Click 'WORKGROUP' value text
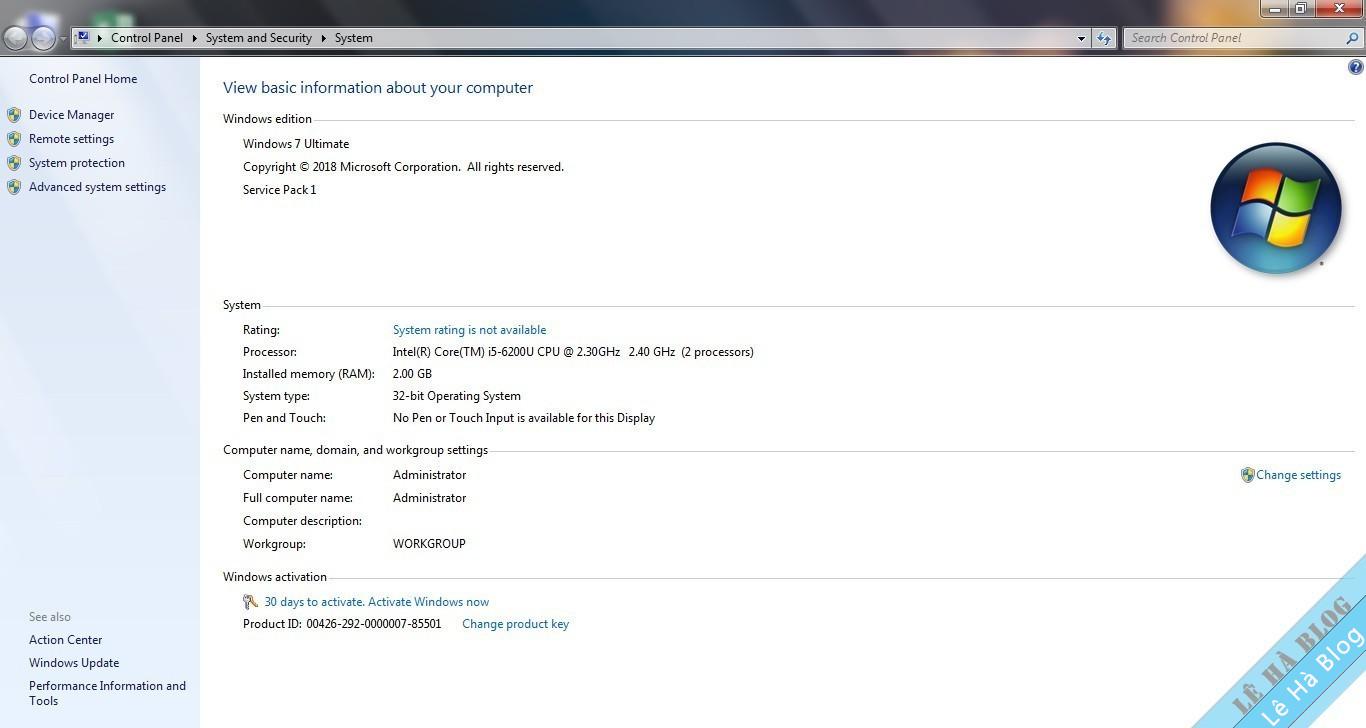Viewport: 1366px width, 728px height. (x=429, y=544)
